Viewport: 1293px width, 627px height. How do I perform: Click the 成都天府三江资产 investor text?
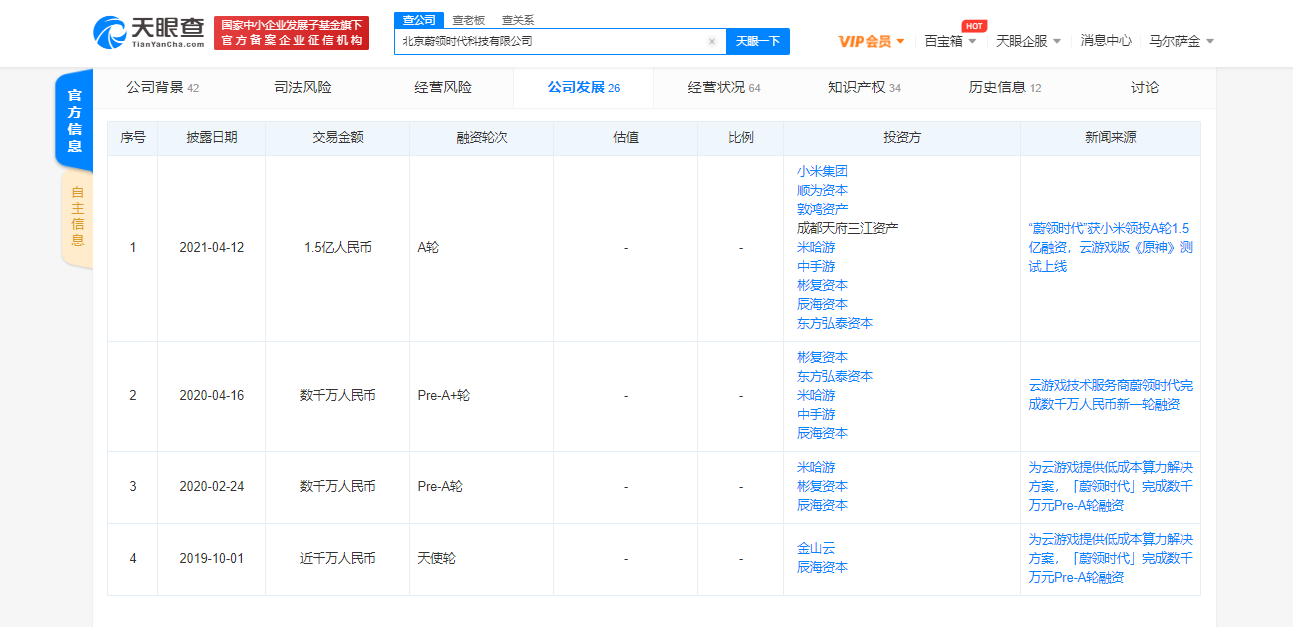point(848,228)
